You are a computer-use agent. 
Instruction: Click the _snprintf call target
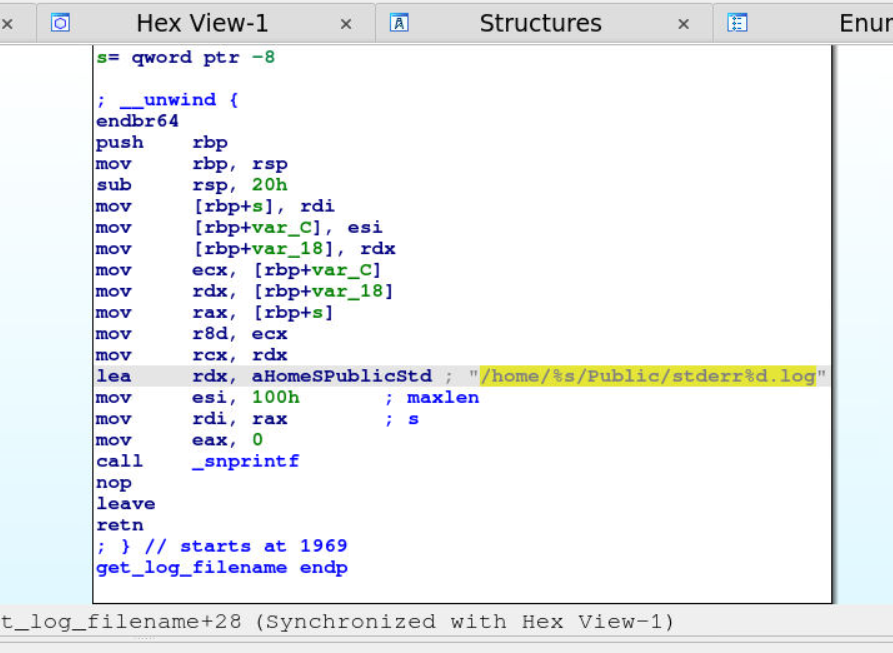click(245, 461)
